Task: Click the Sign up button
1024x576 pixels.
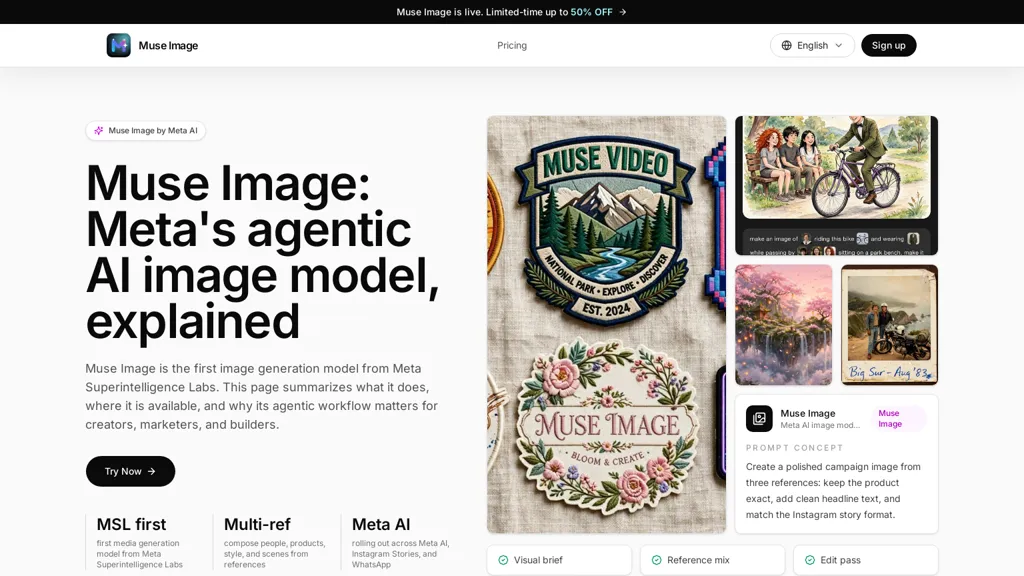Action: coord(888,45)
